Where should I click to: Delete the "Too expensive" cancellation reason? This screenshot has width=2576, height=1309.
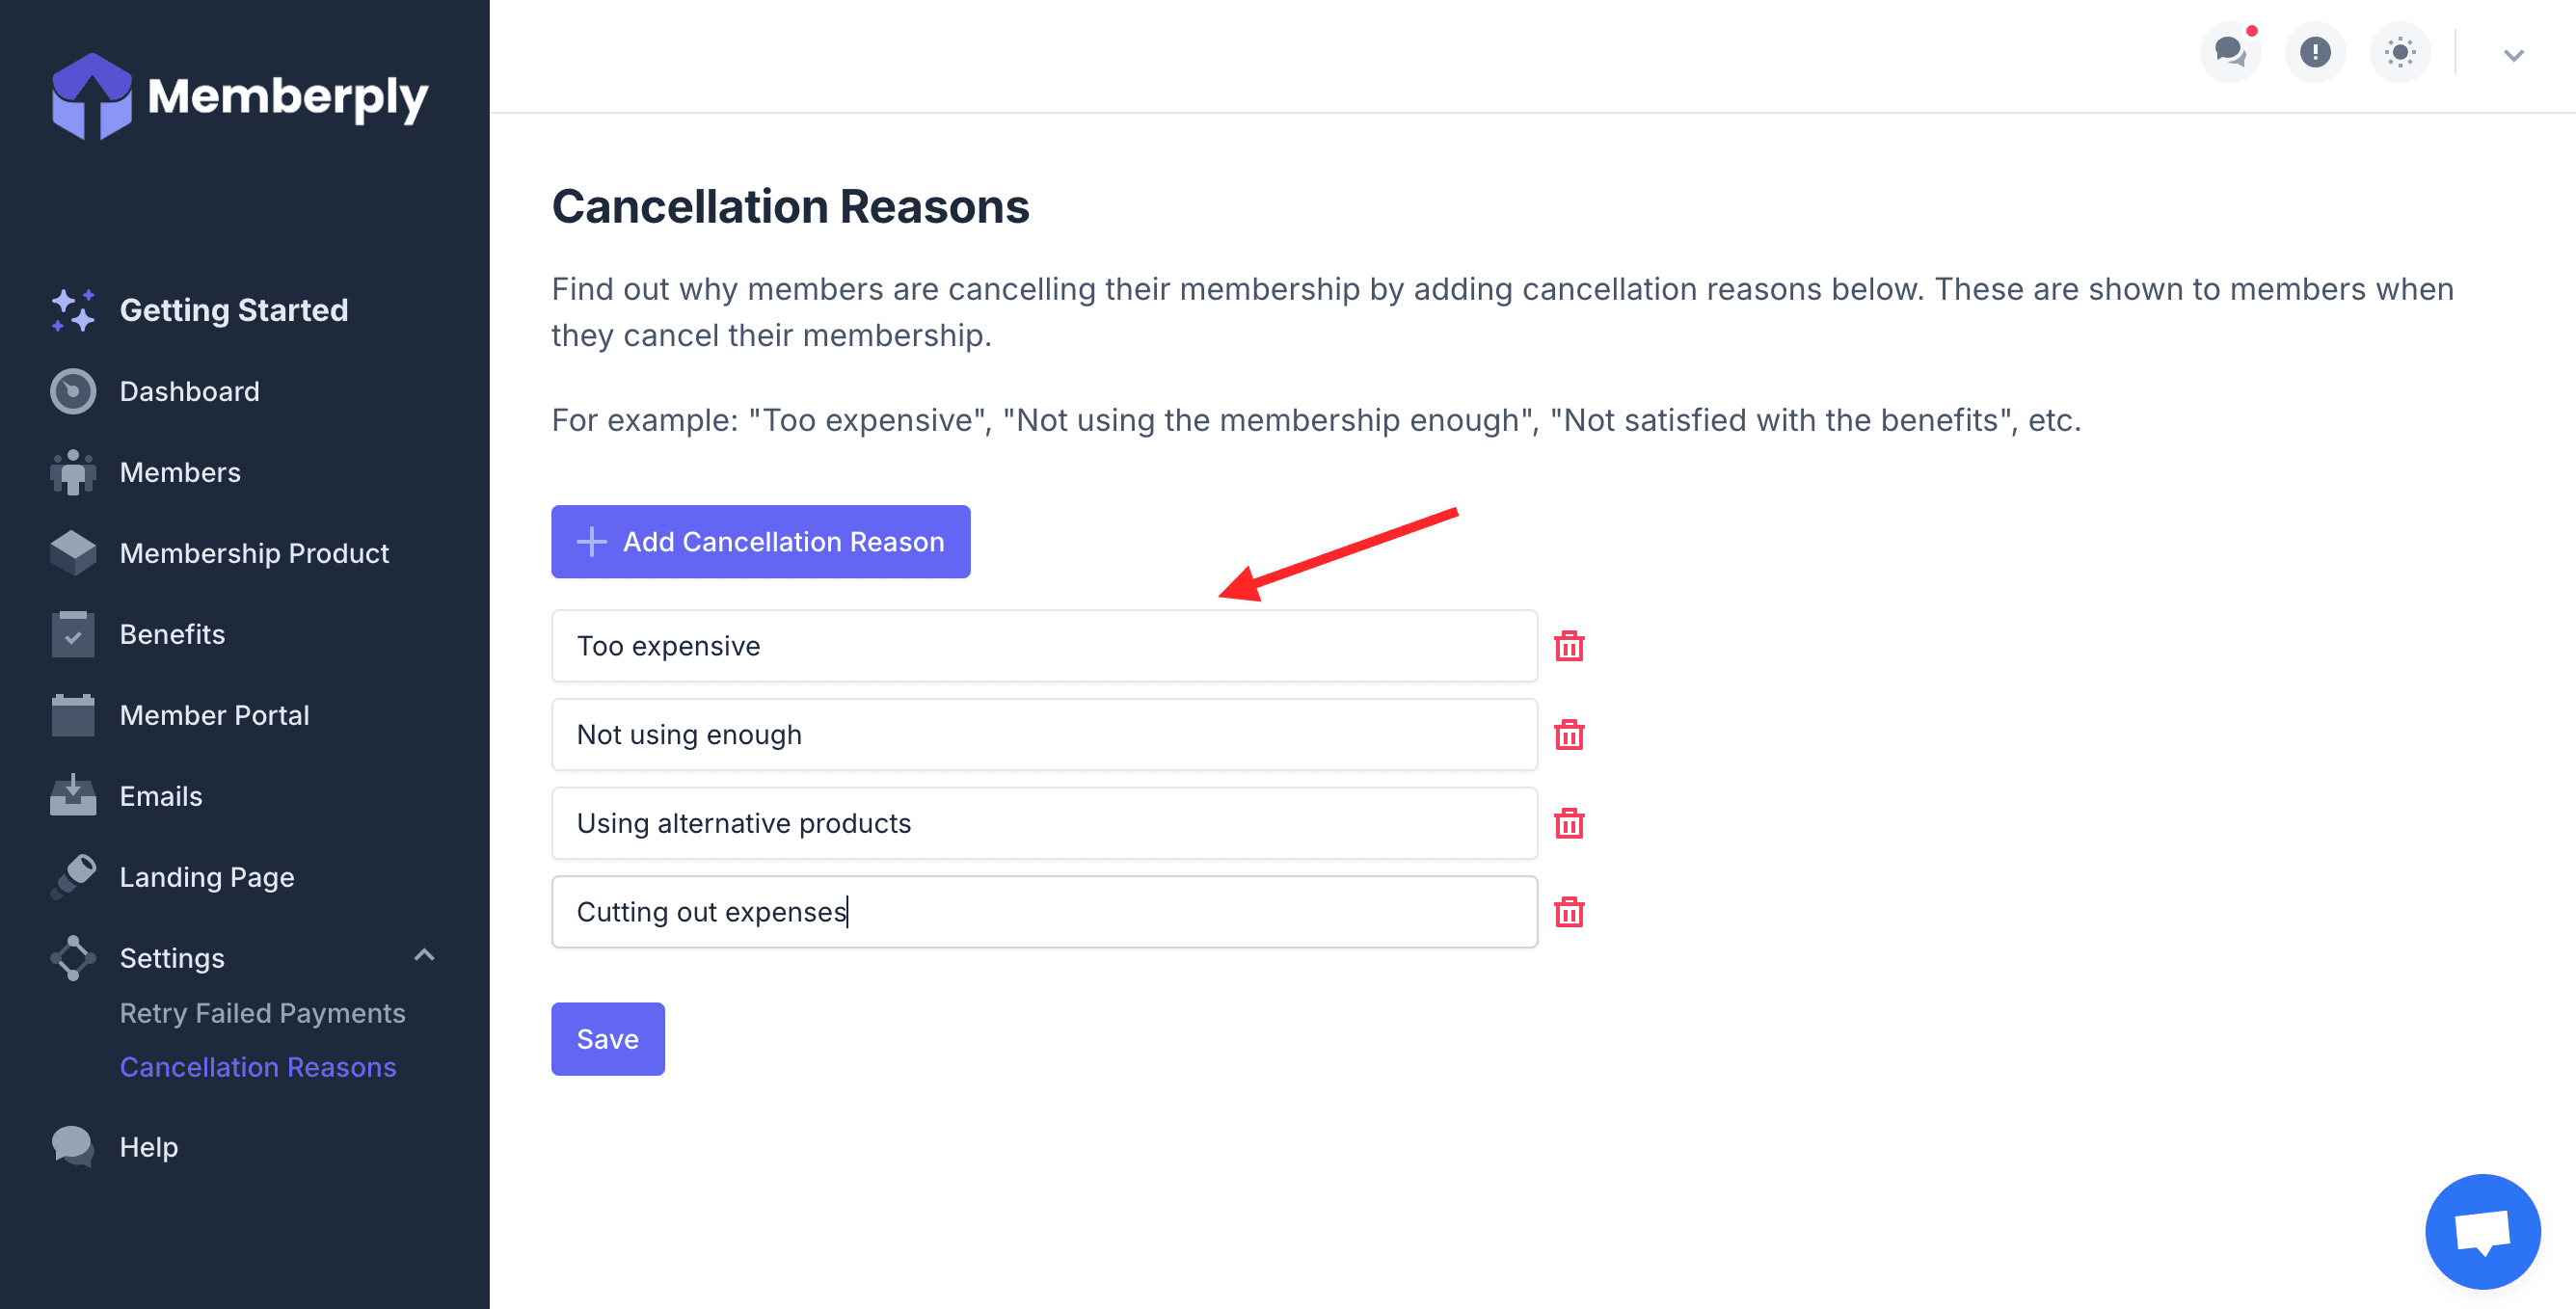[x=1569, y=646]
